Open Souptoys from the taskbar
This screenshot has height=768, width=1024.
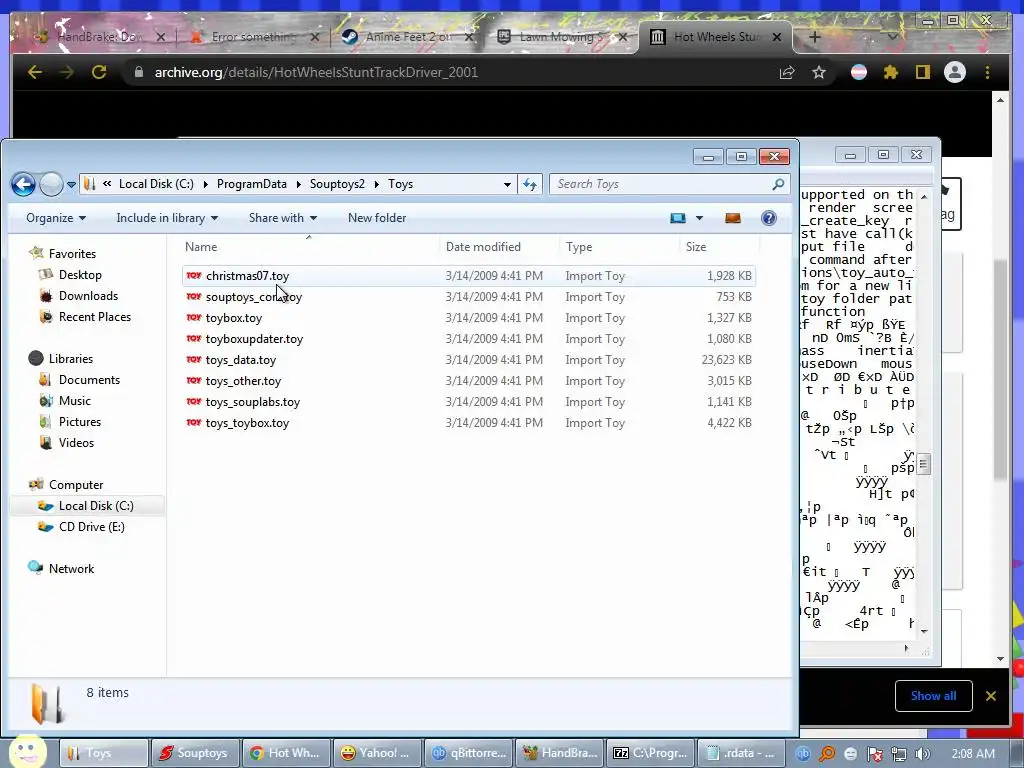[195, 753]
